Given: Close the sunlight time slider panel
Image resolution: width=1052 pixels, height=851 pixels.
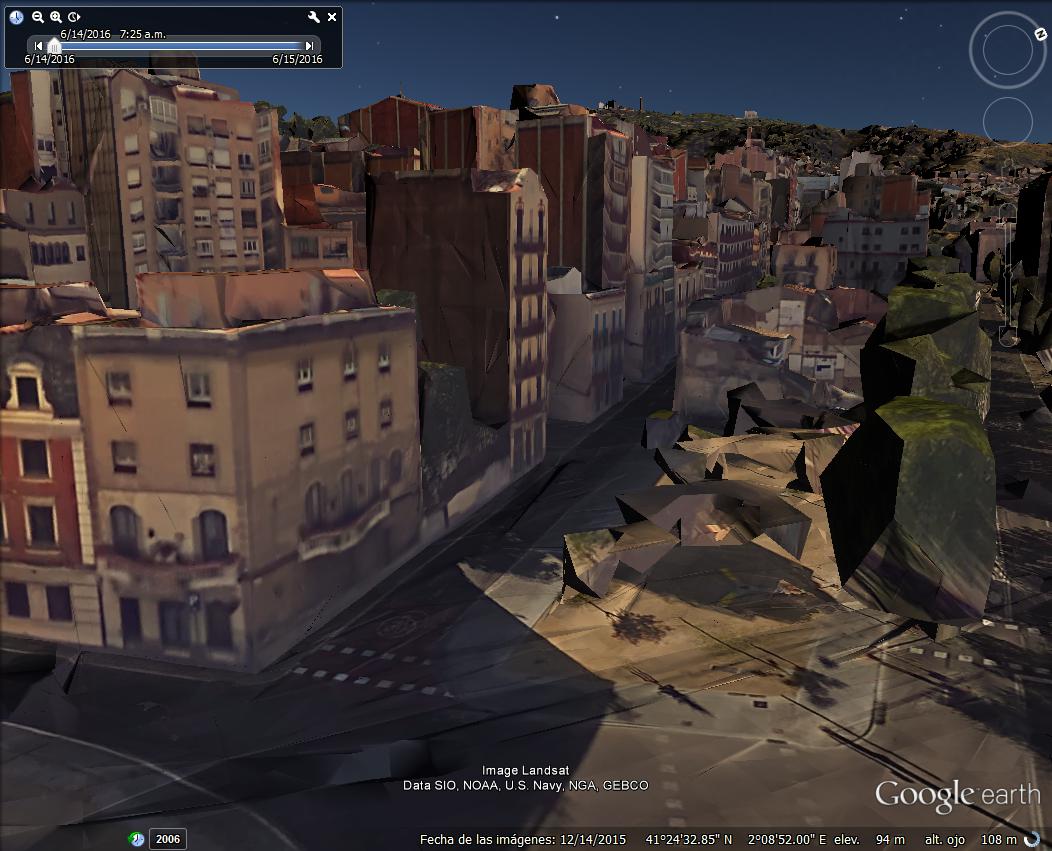Looking at the screenshot, I should point(331,17).
